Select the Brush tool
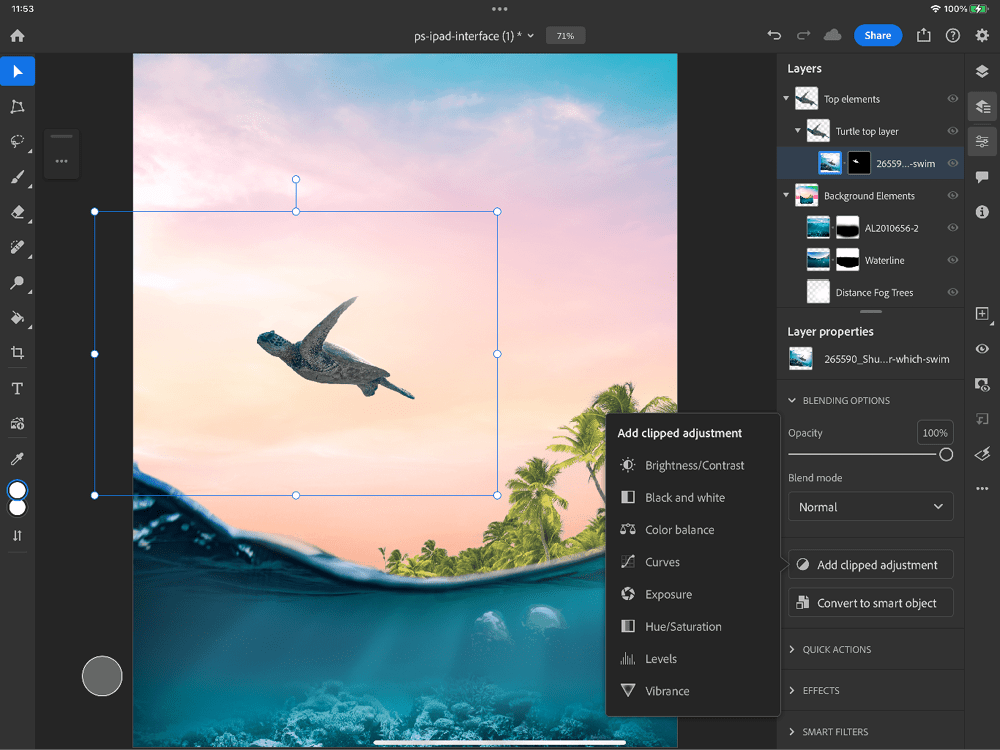The image size is (1000, 750). point(17,177)
